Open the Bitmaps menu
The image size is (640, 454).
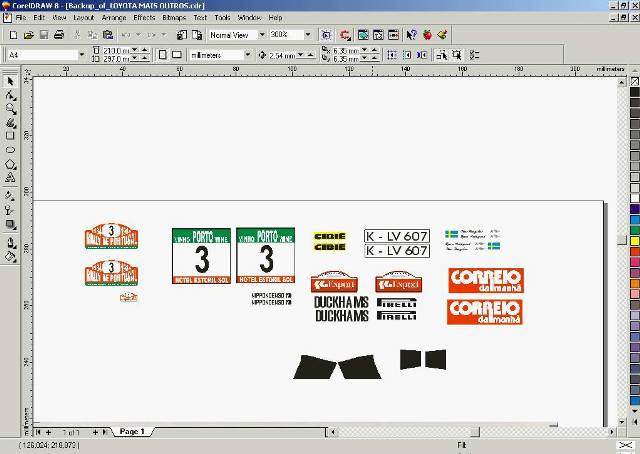click(174, 18)
